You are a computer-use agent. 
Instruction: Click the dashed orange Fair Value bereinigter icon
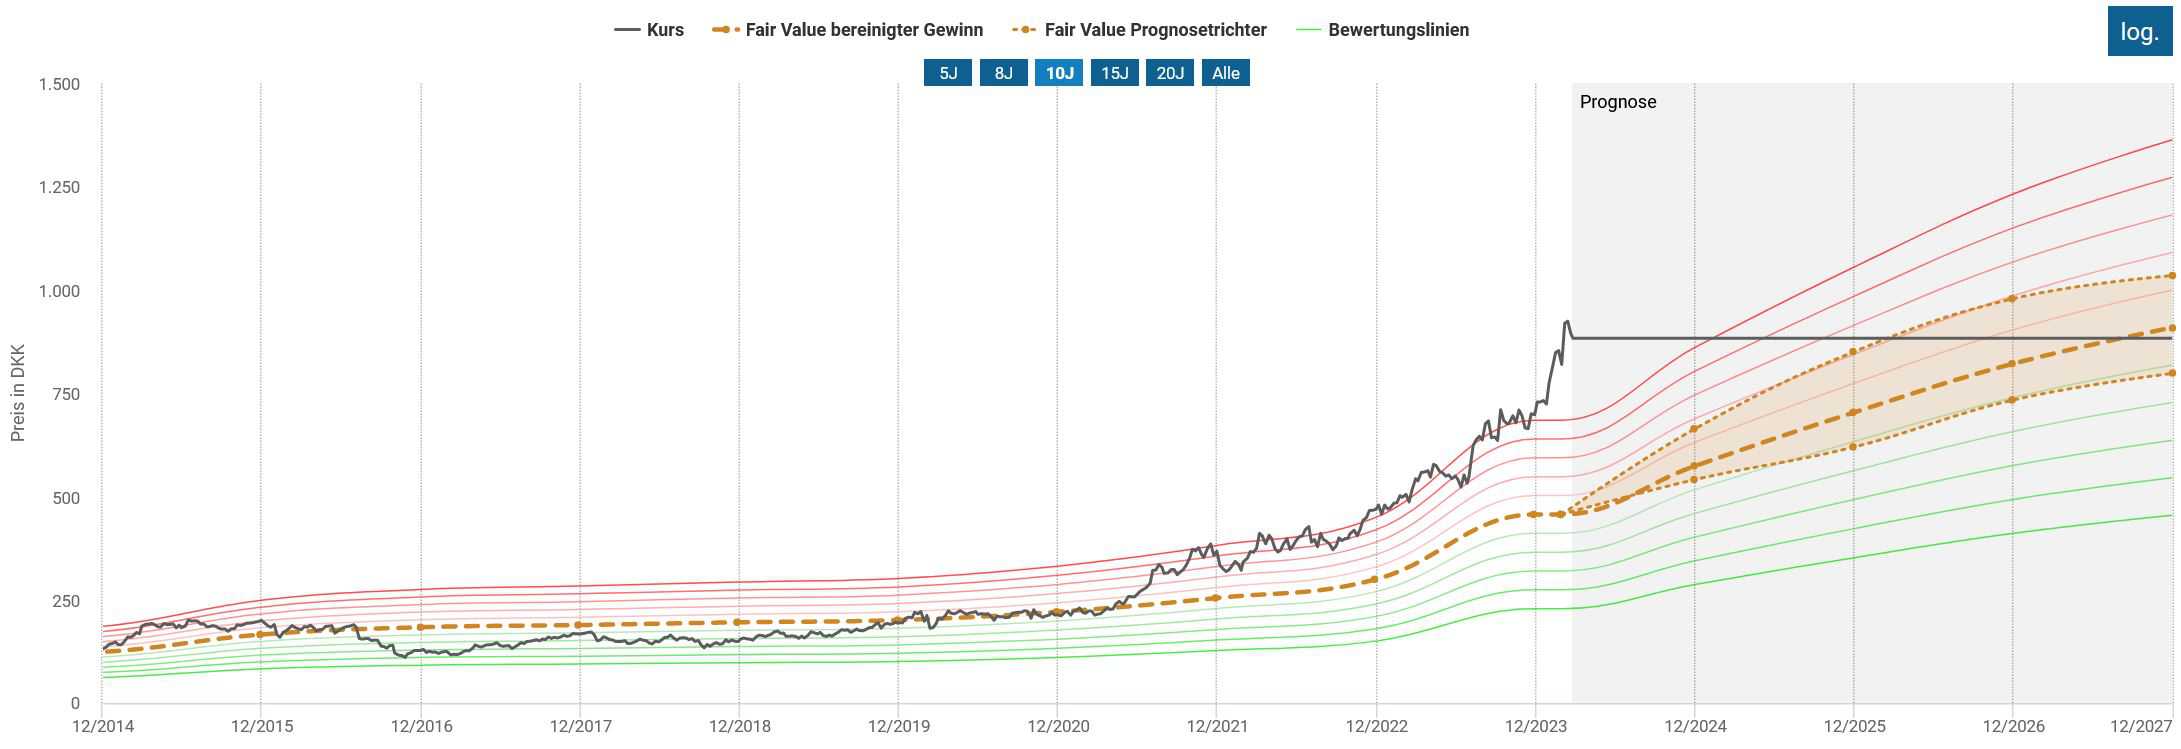[x=725, y=30]
